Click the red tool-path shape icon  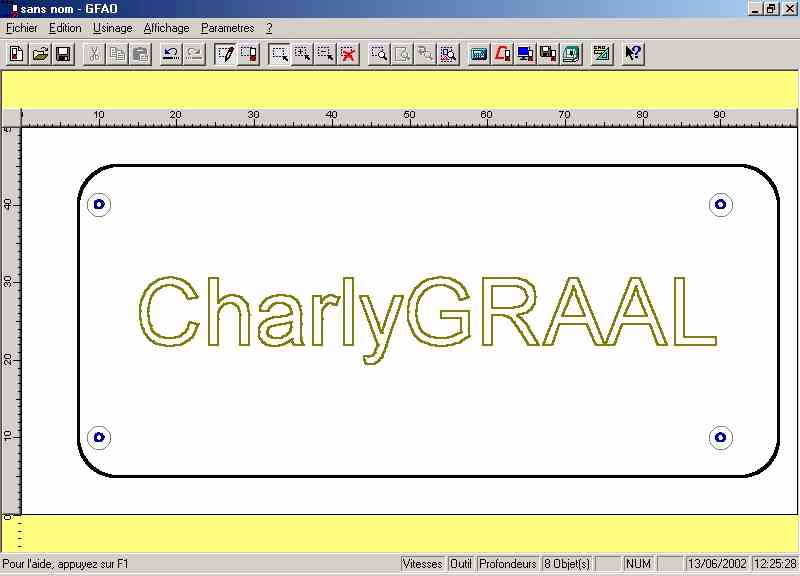coord(502,54)
